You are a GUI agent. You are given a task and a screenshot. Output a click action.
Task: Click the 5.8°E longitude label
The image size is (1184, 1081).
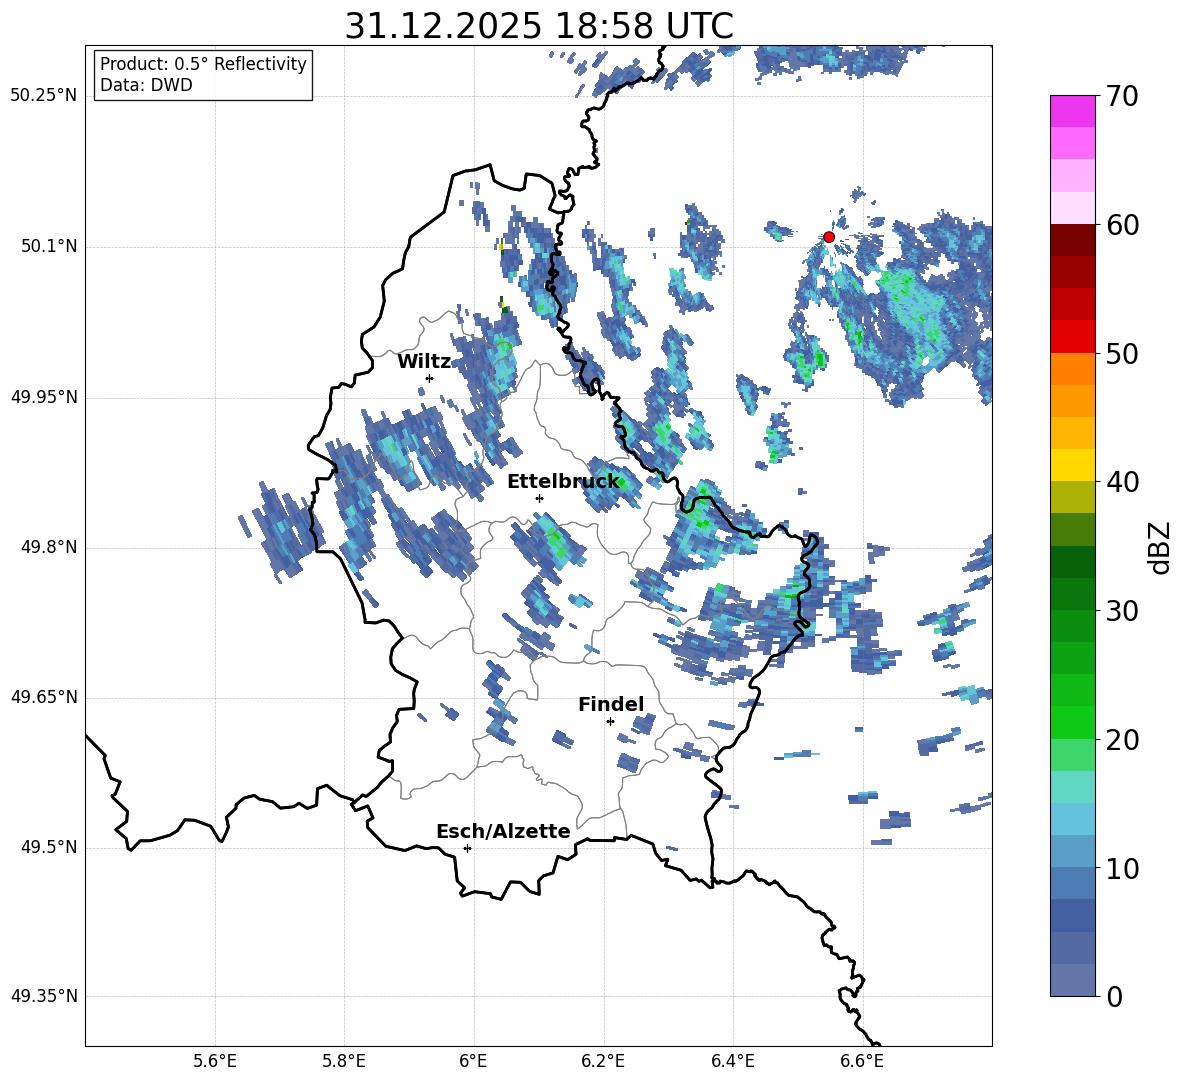[x=344, y=1061]
